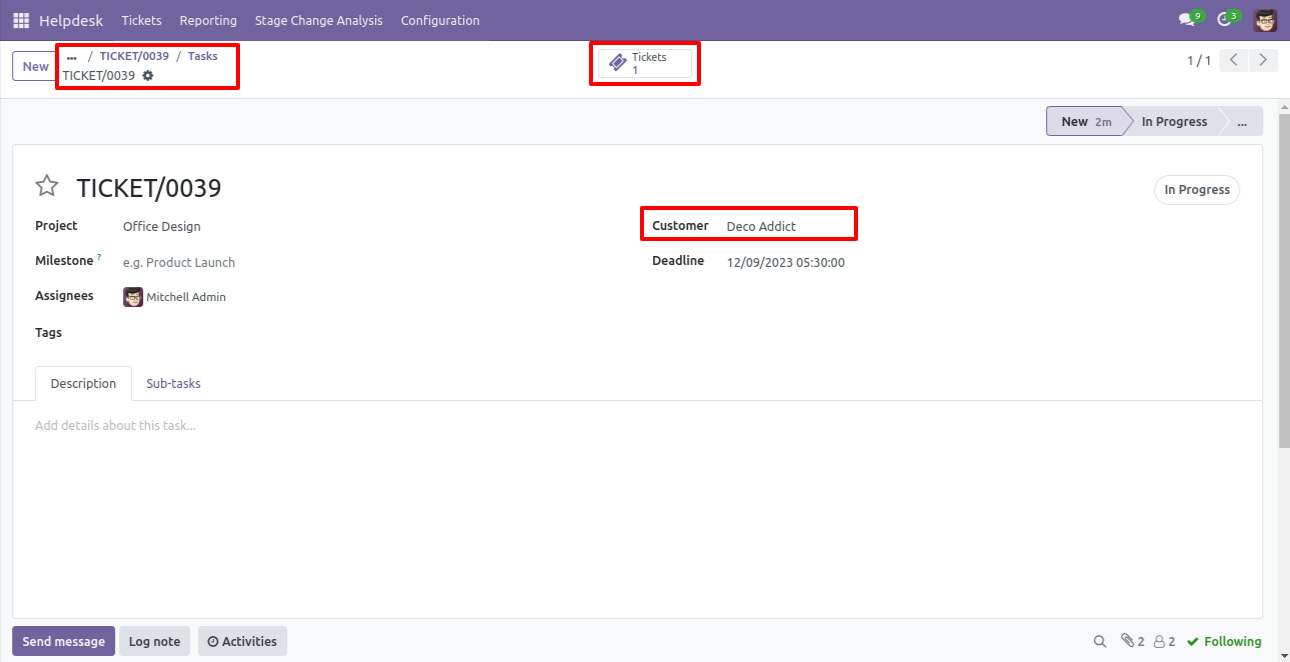
Task: Set stage to In Progress in statusbar
Action: coord(1174,122)
